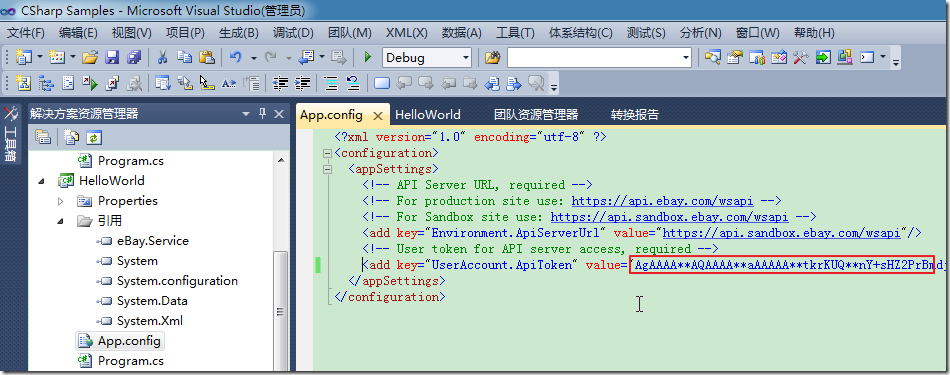Open Solution Explorer toolbar icon with magnifier

click(x=712, y=58)
